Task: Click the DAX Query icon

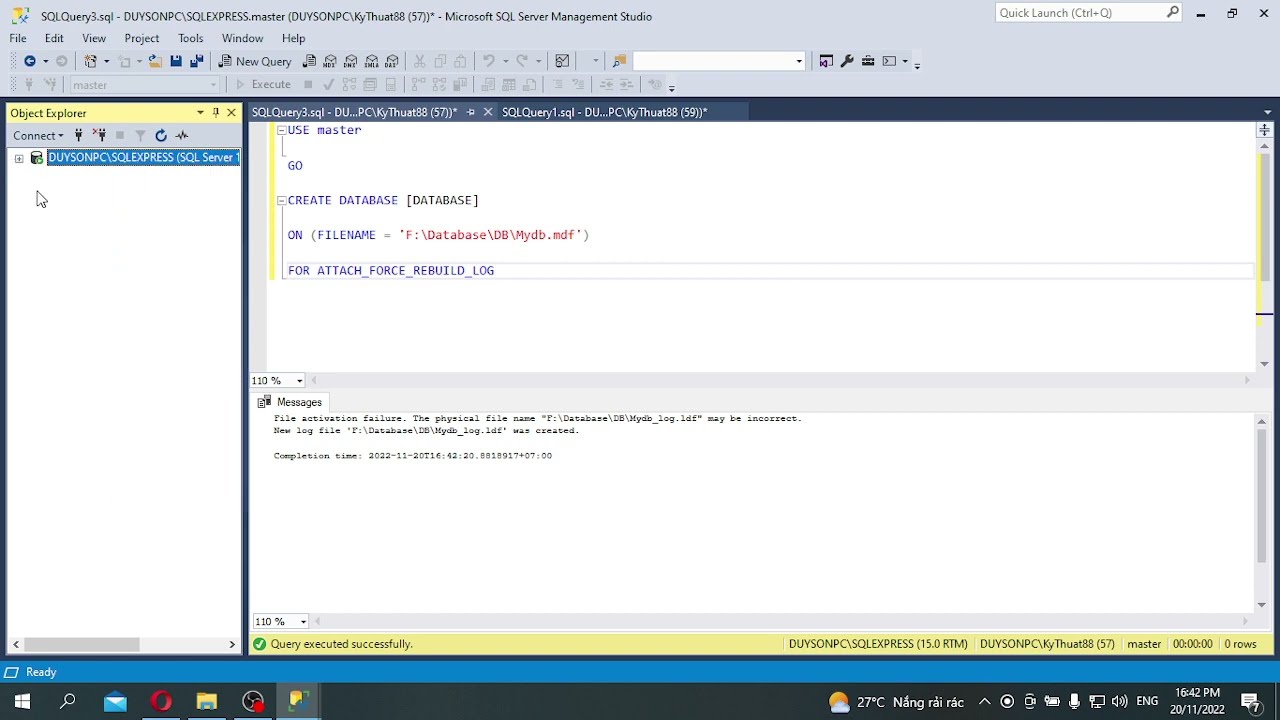Action: tap(392, 61)
